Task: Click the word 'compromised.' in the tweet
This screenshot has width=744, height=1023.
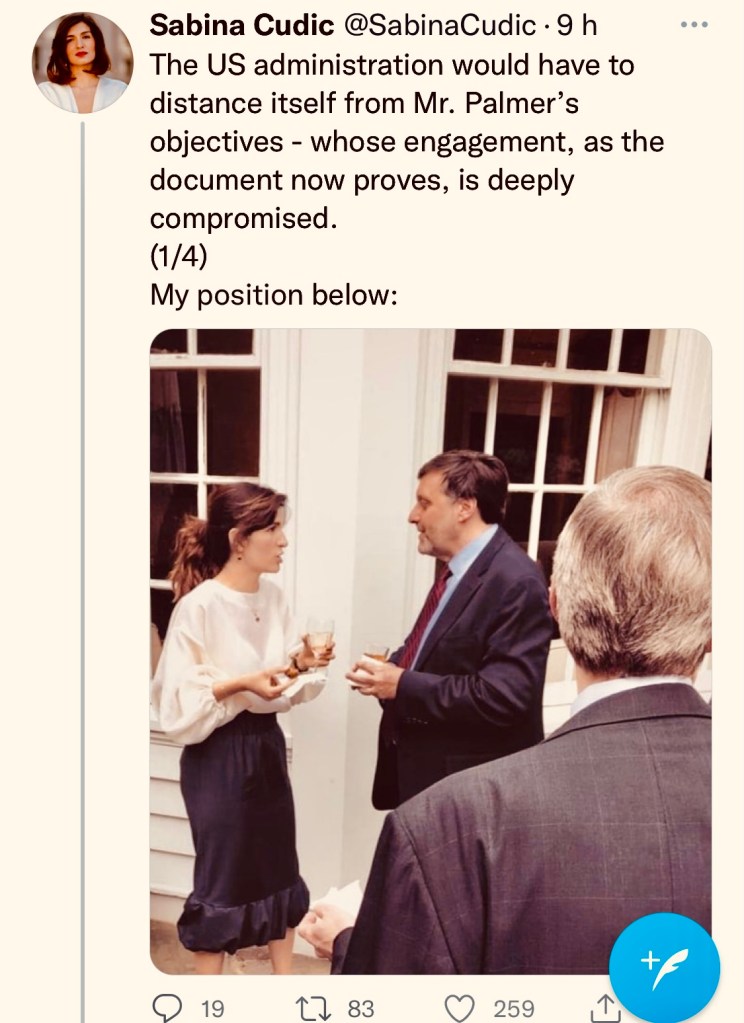Action: 243,218
